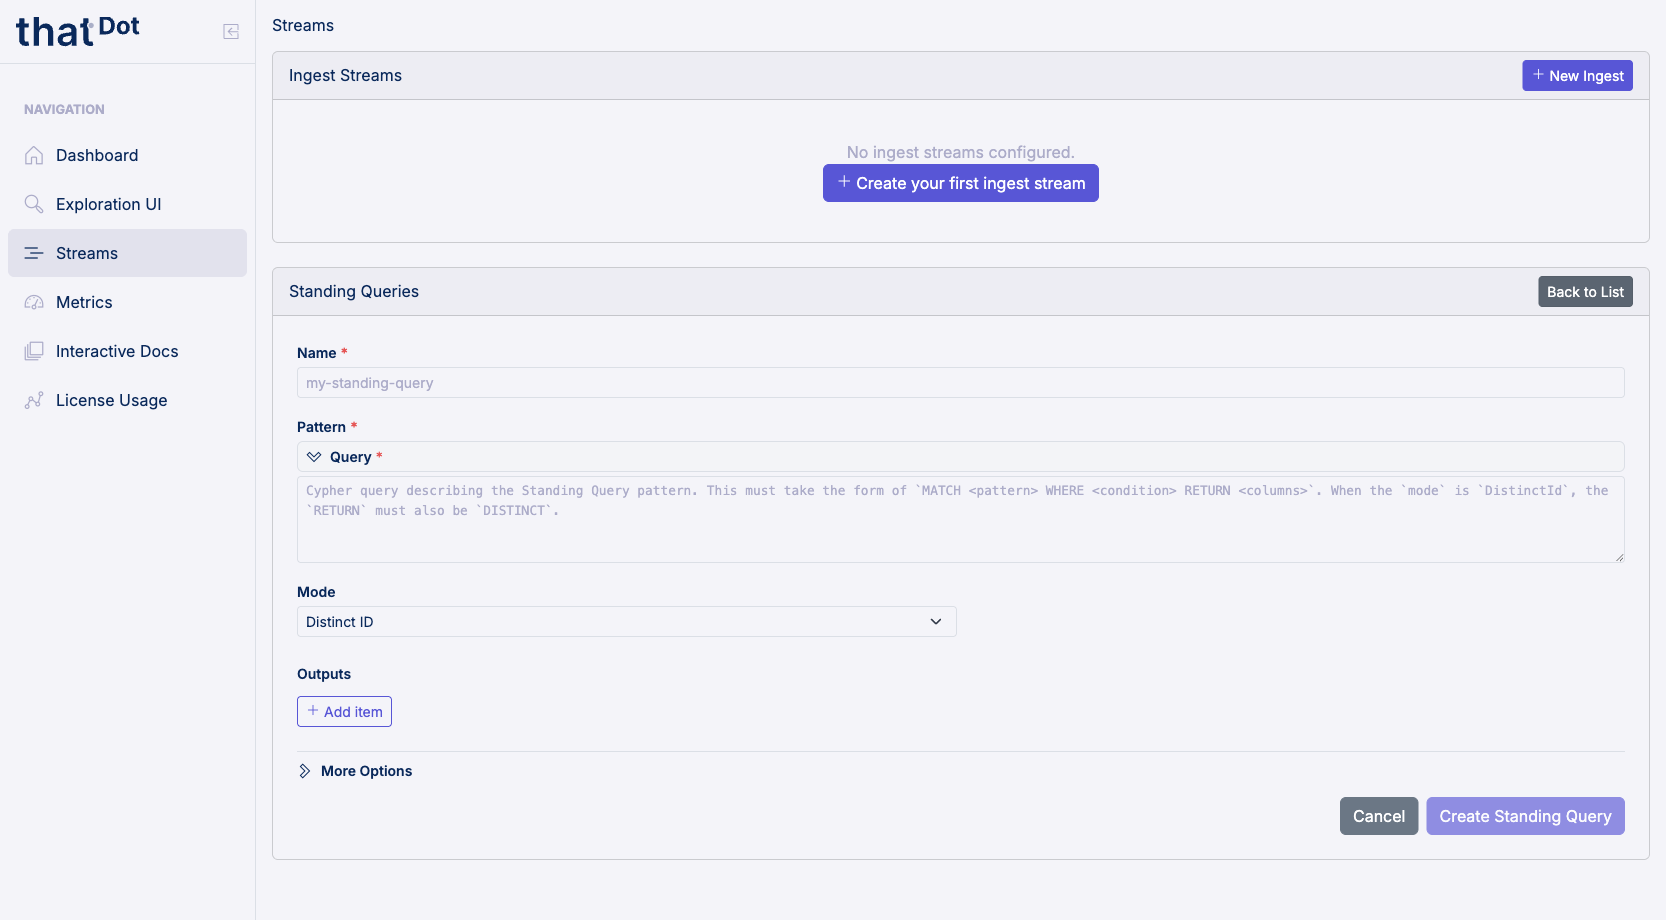Viewport: 1666px width, 920px height.
Task: Click the Streams lines icon
Action: tap(34, 253)
